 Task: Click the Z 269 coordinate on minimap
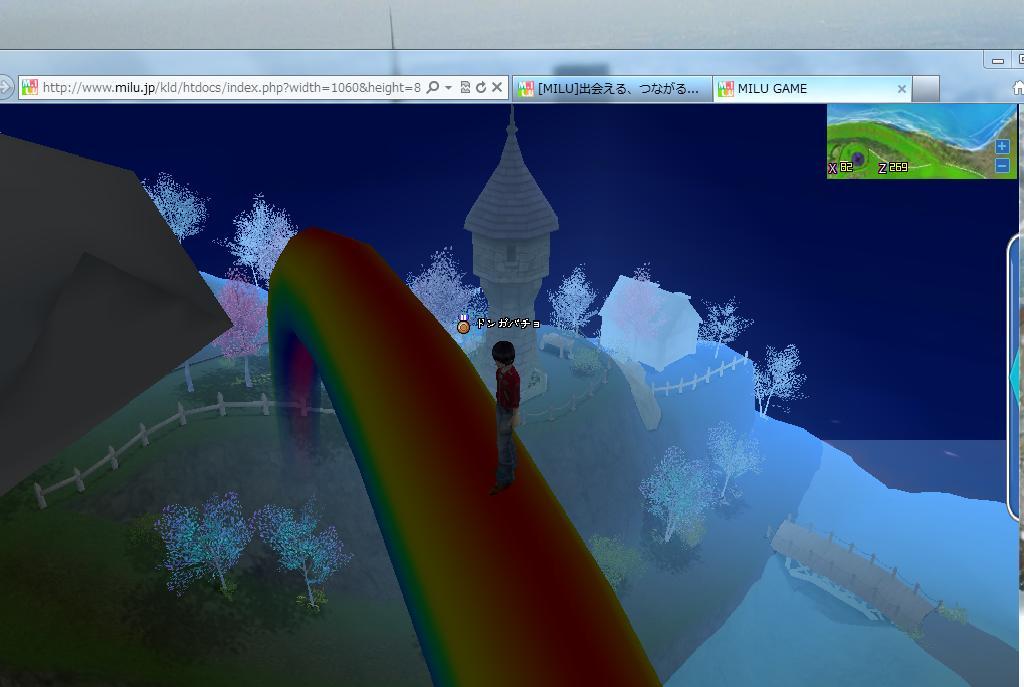point(893,168)
